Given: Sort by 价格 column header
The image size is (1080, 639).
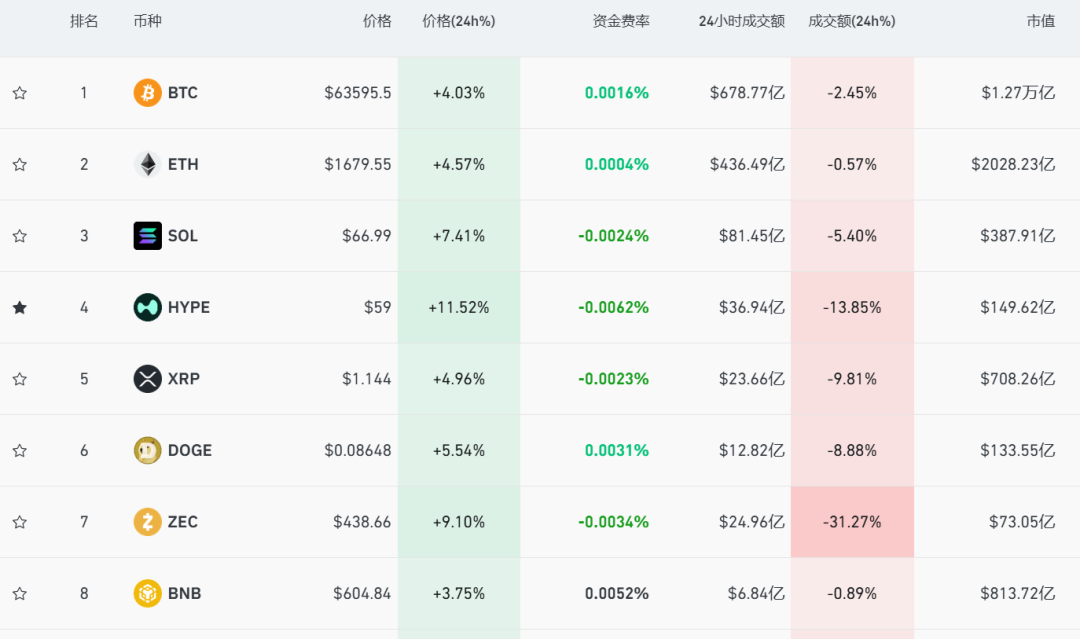Looking at the screenshot, I should [x=377, y=21].
